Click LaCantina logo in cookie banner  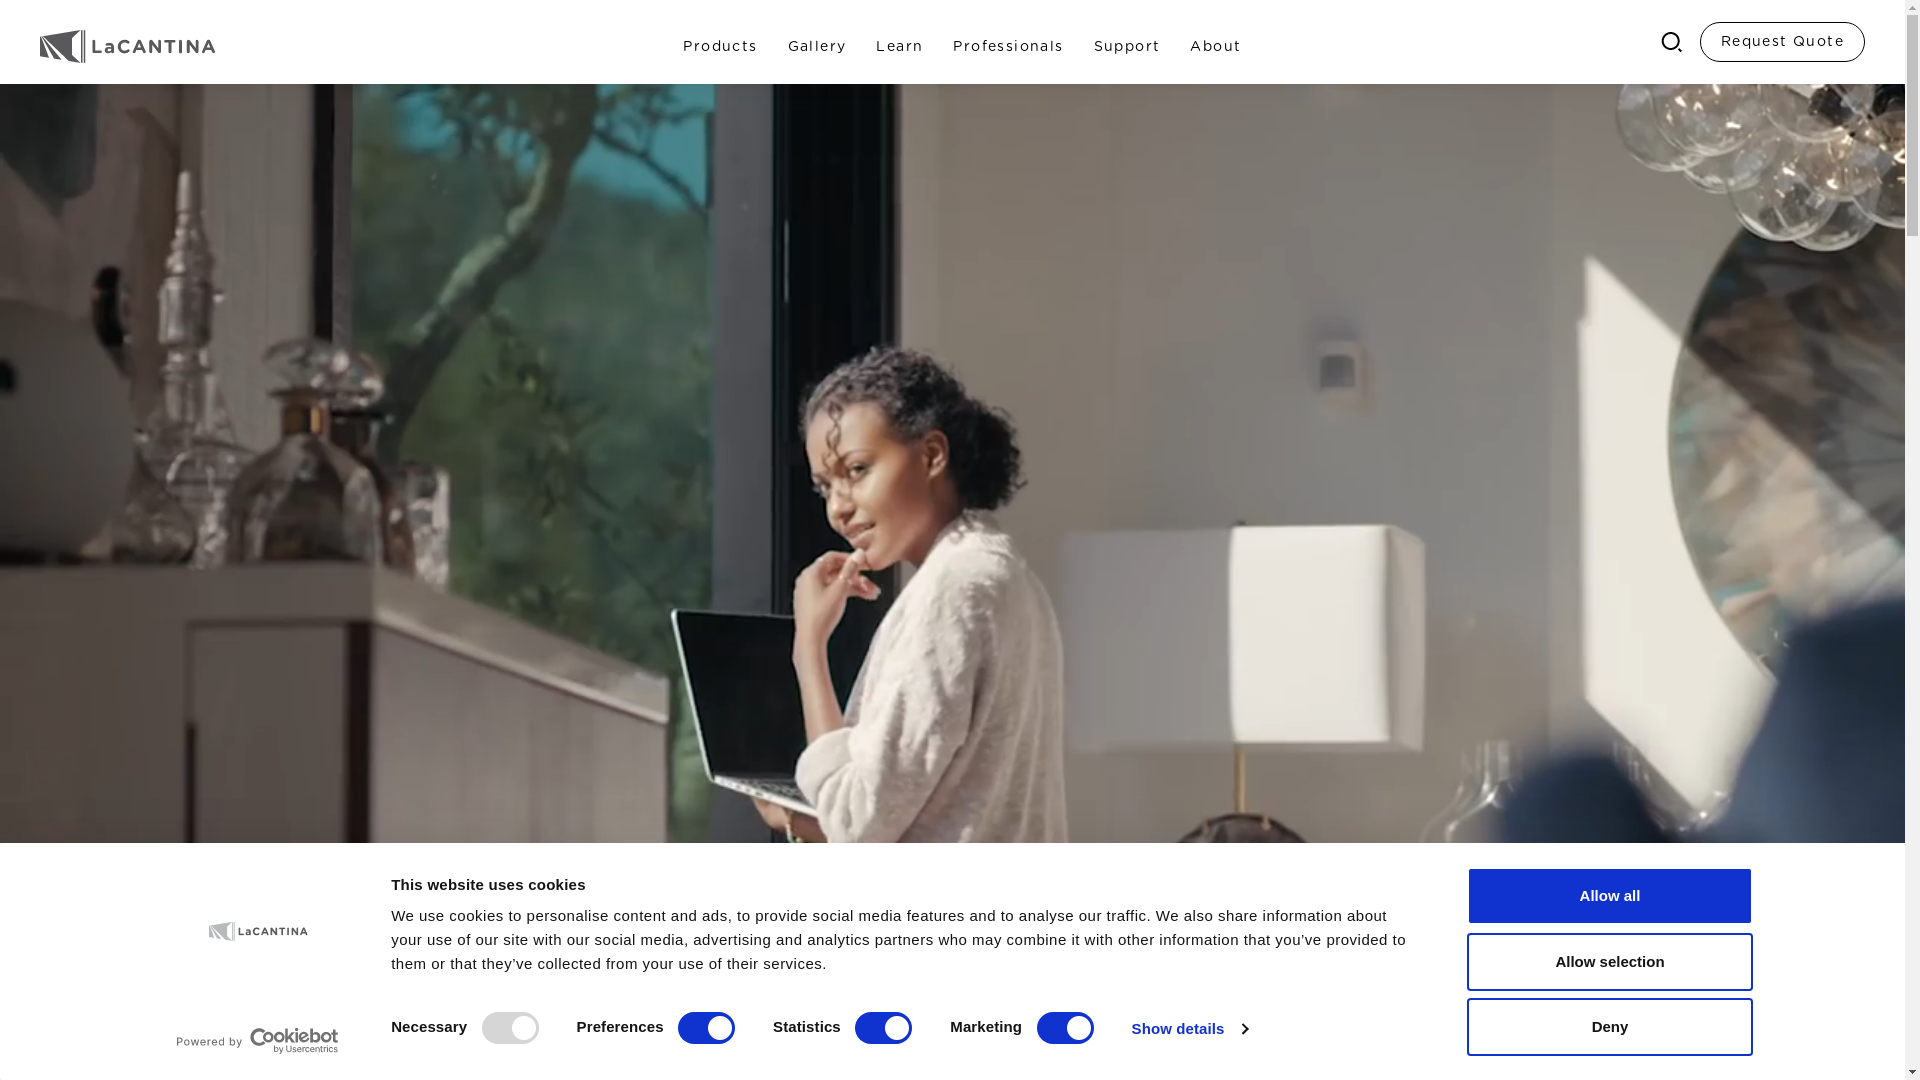258,931
